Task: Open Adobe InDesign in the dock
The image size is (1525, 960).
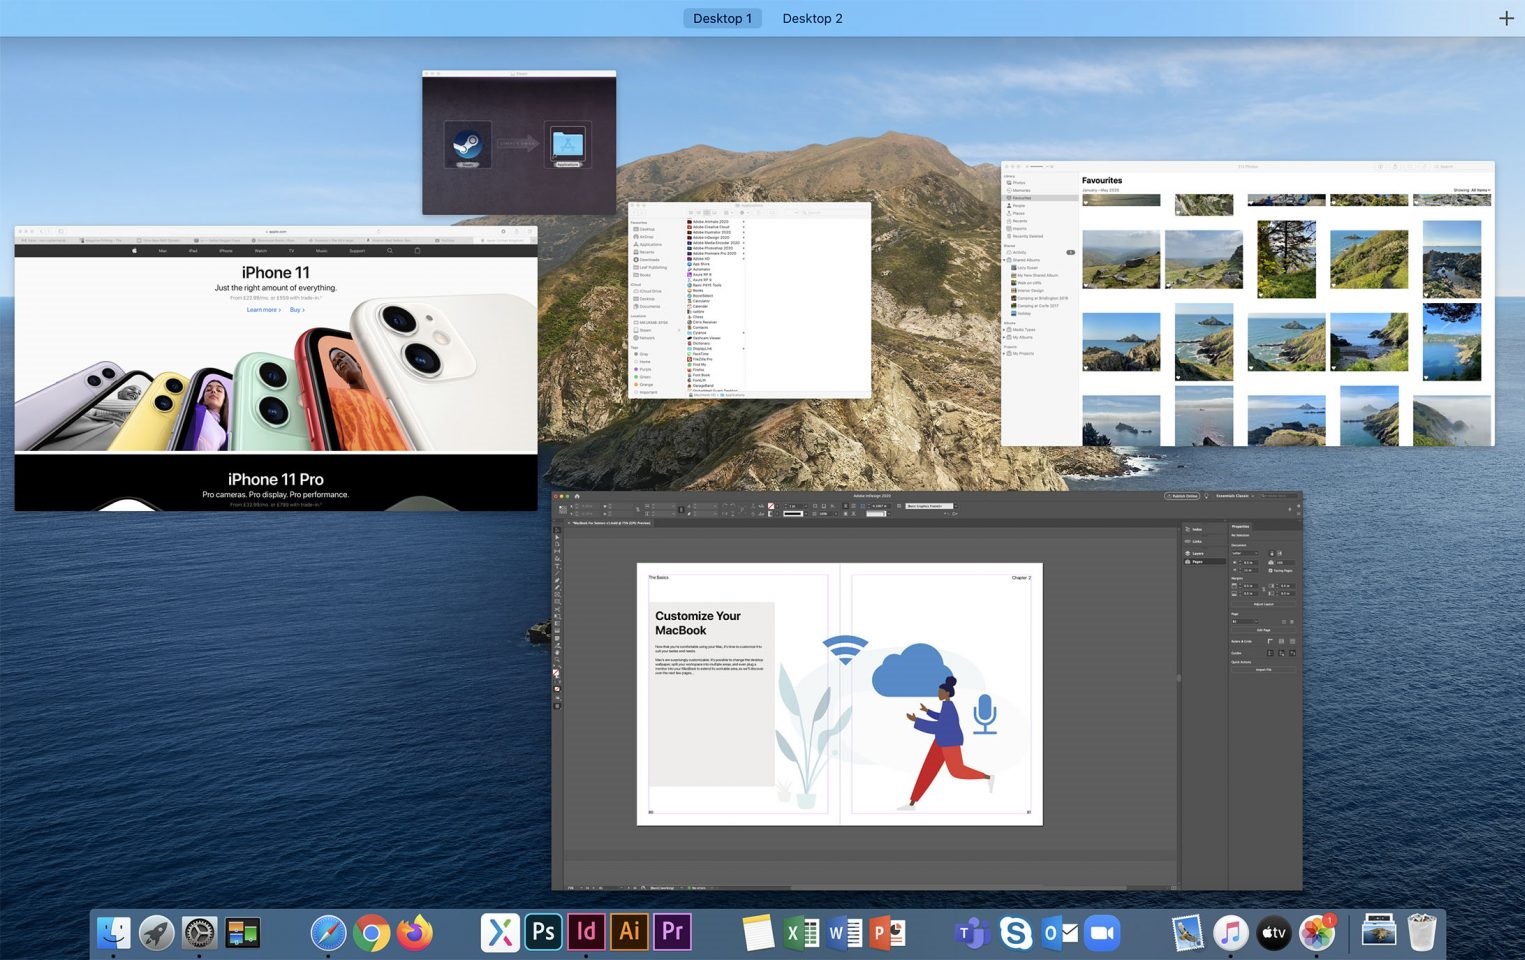Action: [586, 933]
